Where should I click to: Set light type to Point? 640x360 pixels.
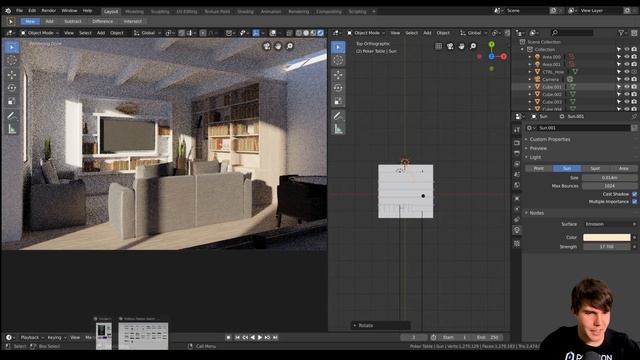click(x=539, y=168)
